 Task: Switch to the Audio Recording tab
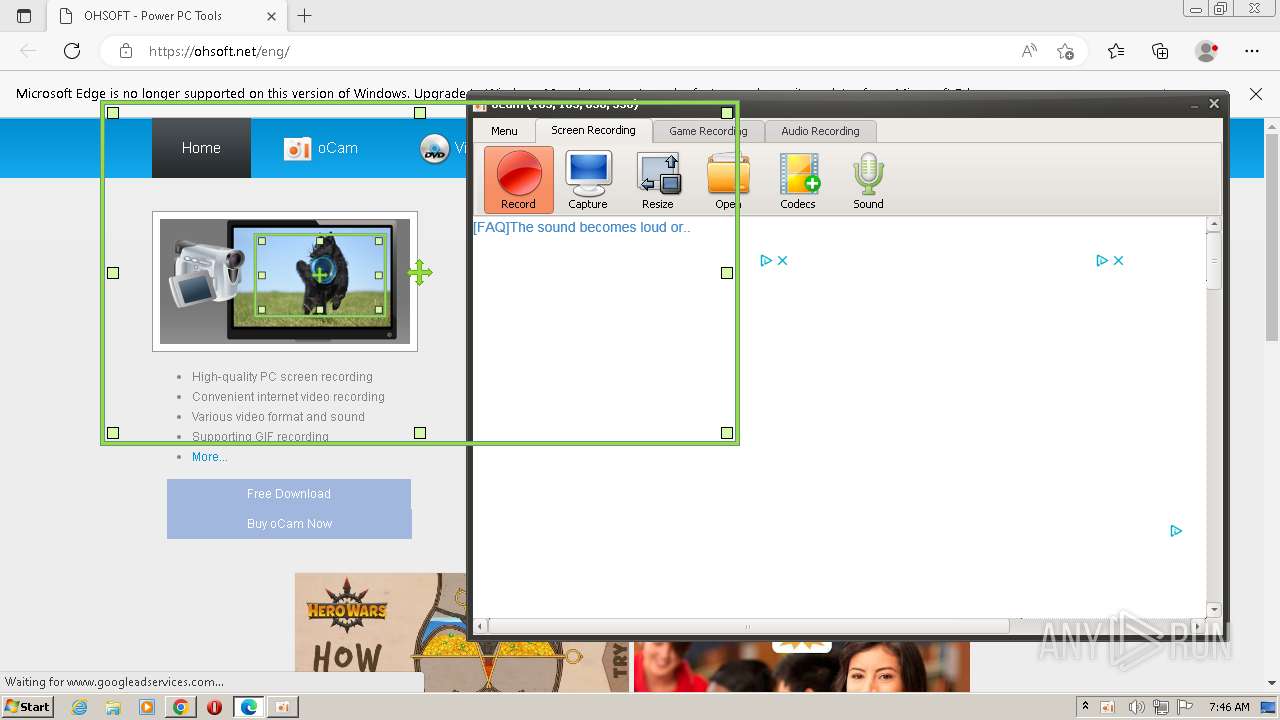tap(820, 131)
